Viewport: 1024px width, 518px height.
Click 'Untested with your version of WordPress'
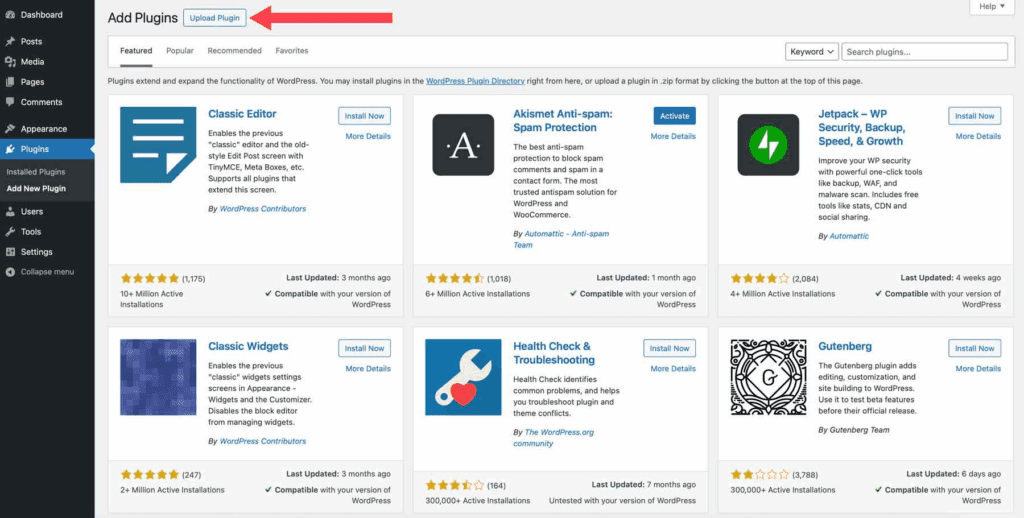(622, 501)
